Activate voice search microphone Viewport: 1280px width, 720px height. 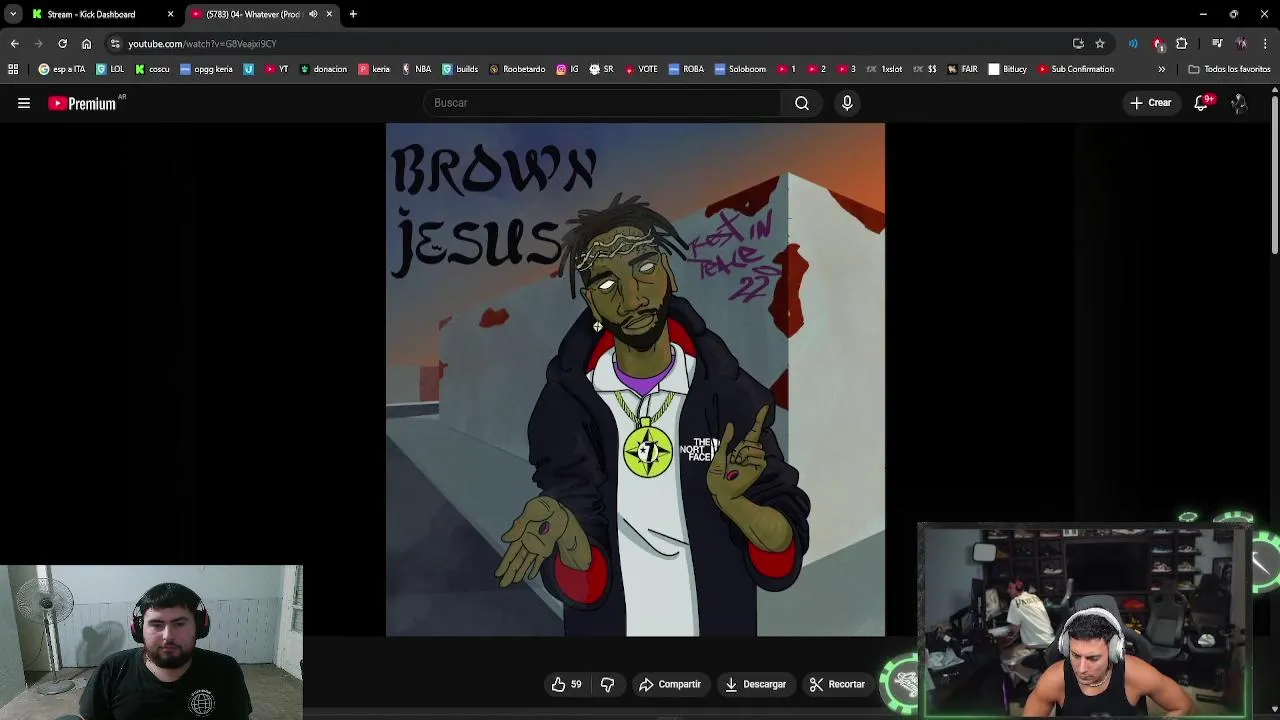click(847, 103)
